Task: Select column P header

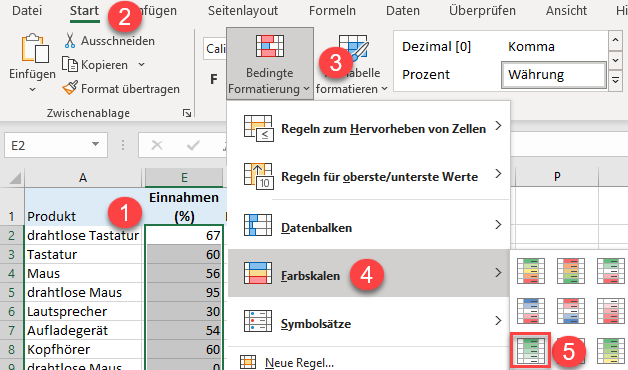Action: click(557, 176)
